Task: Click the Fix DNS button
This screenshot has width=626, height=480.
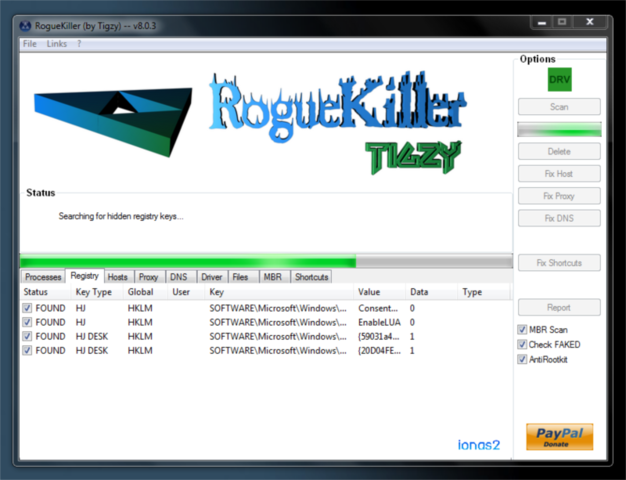Action: tap(559, 218)
